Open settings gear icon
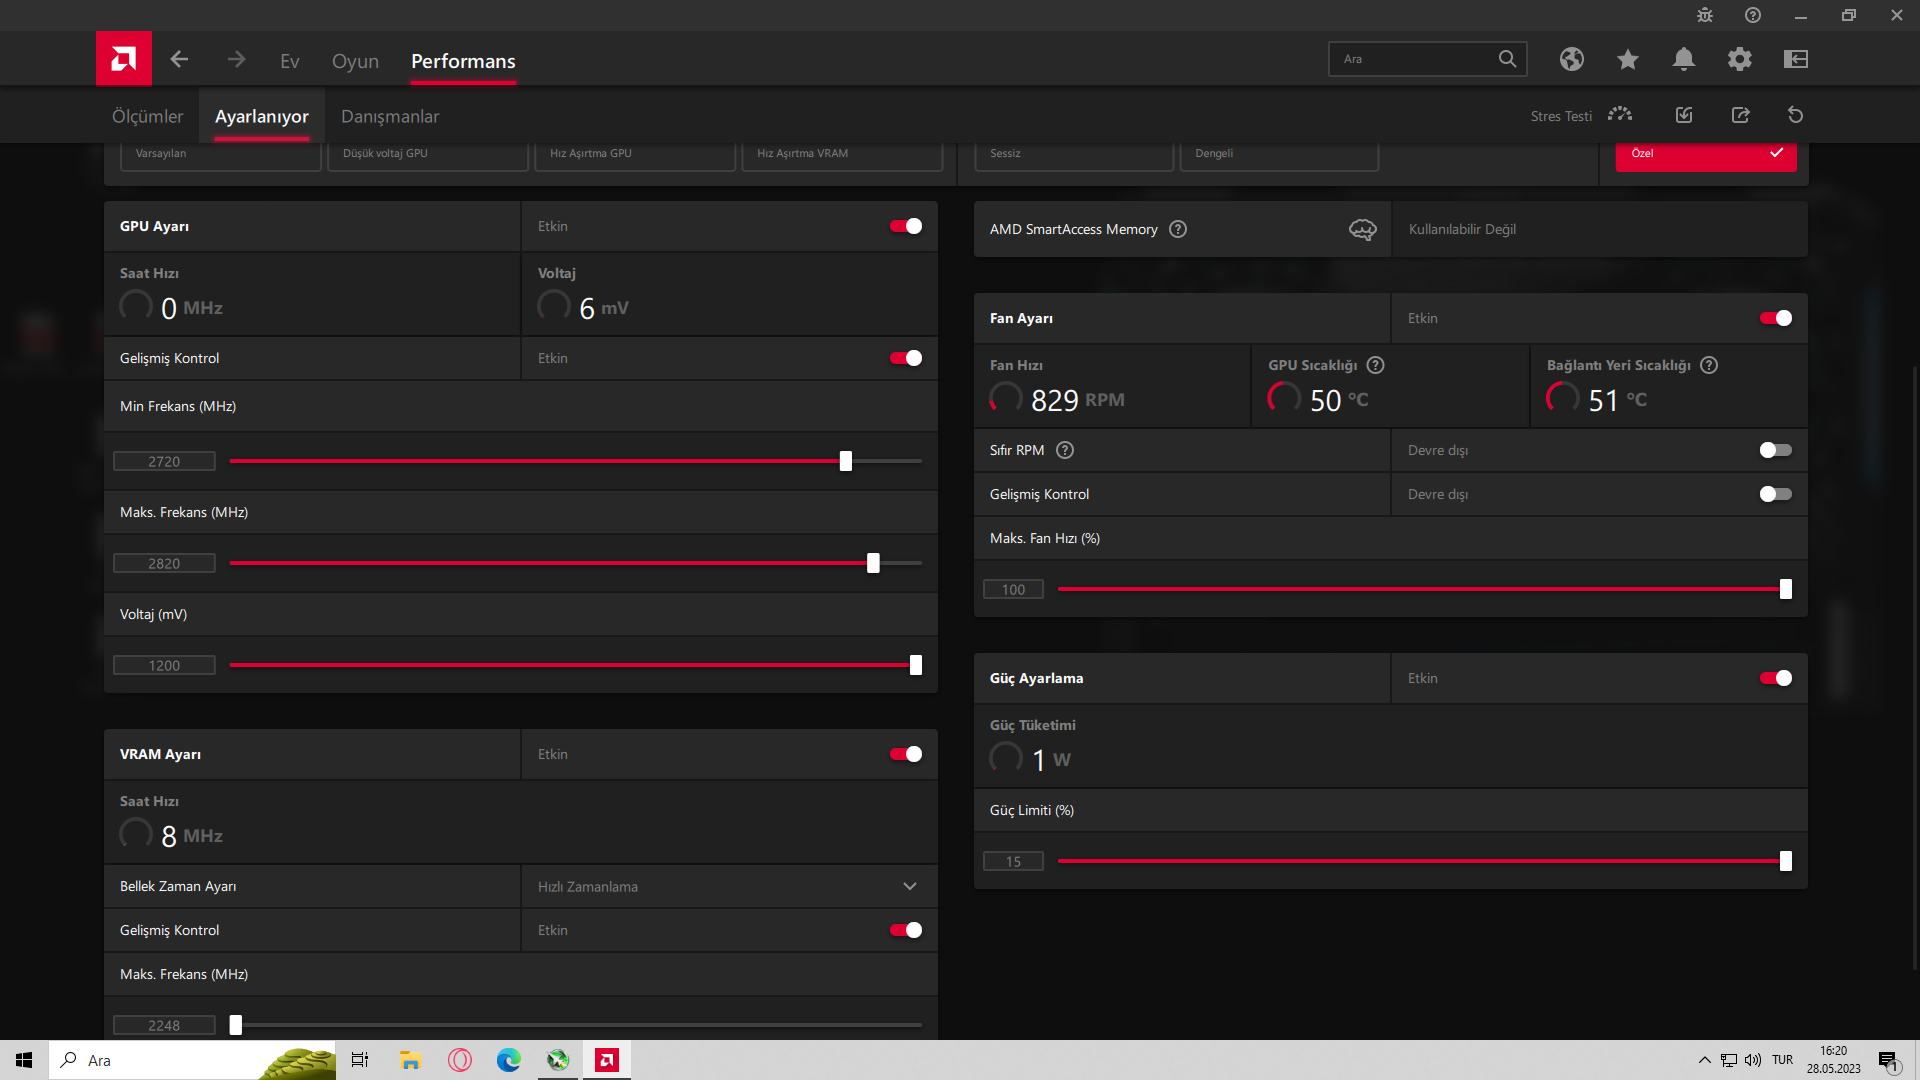The height and width of the screenshot is (1080, 1920). pyautogui.click(x=1740, y=59)
